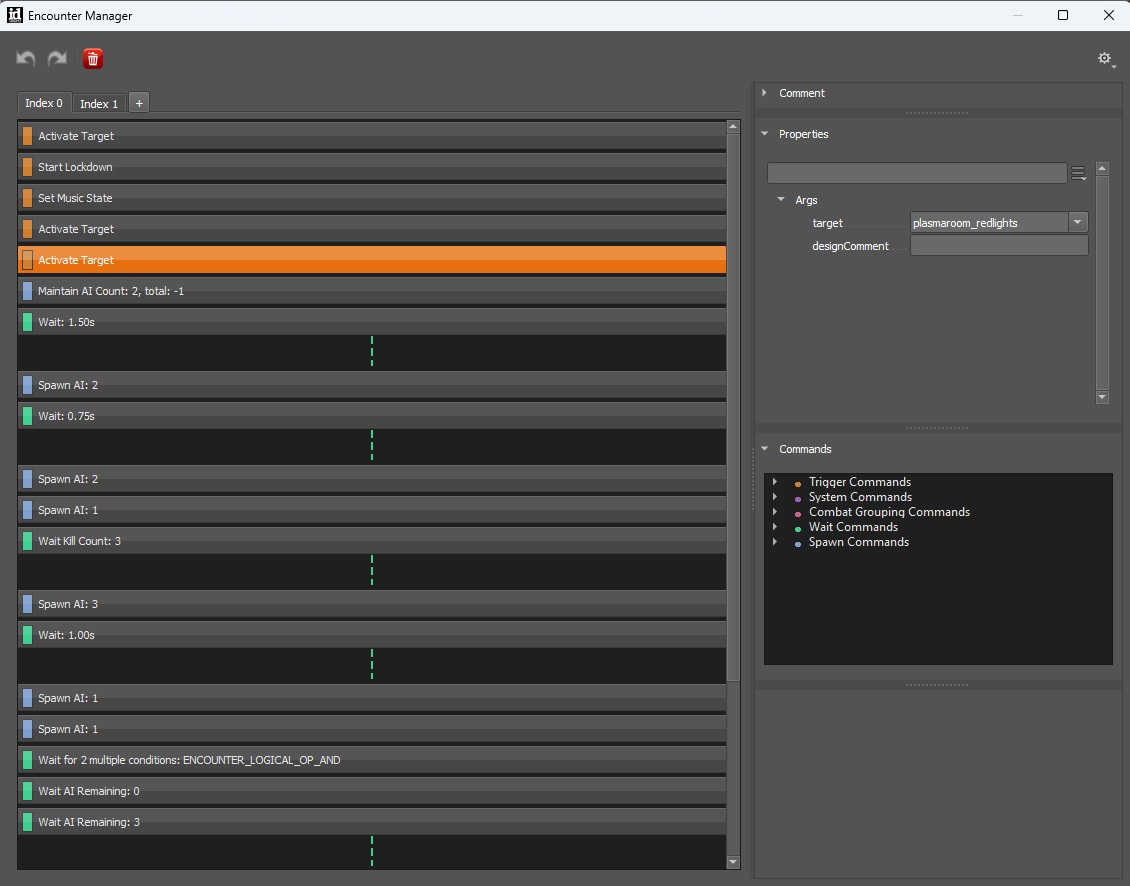
Task: Click the redo arrow icon
Action: [x=58, y=58]
